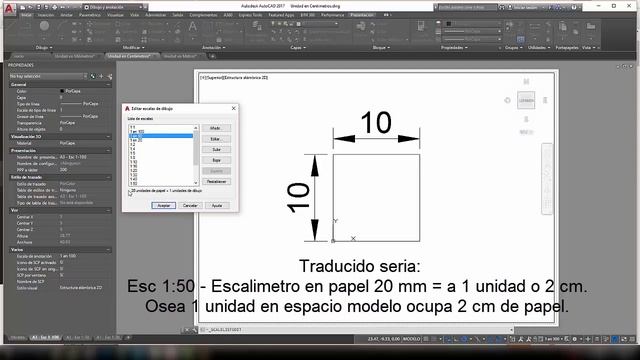Select 1 en 100 in scale list
The width and height of the screenshot is (640, 360).
[161, 131]
